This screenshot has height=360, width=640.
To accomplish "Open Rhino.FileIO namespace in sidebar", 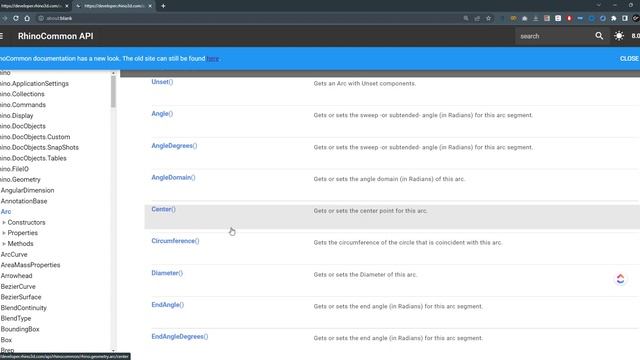I will [14, 169].
